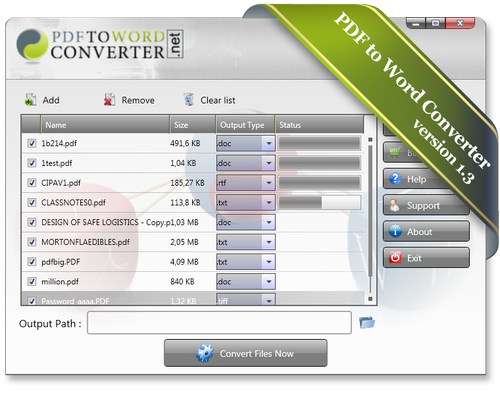Click the scrollbar up arrow

click(370, 140)
